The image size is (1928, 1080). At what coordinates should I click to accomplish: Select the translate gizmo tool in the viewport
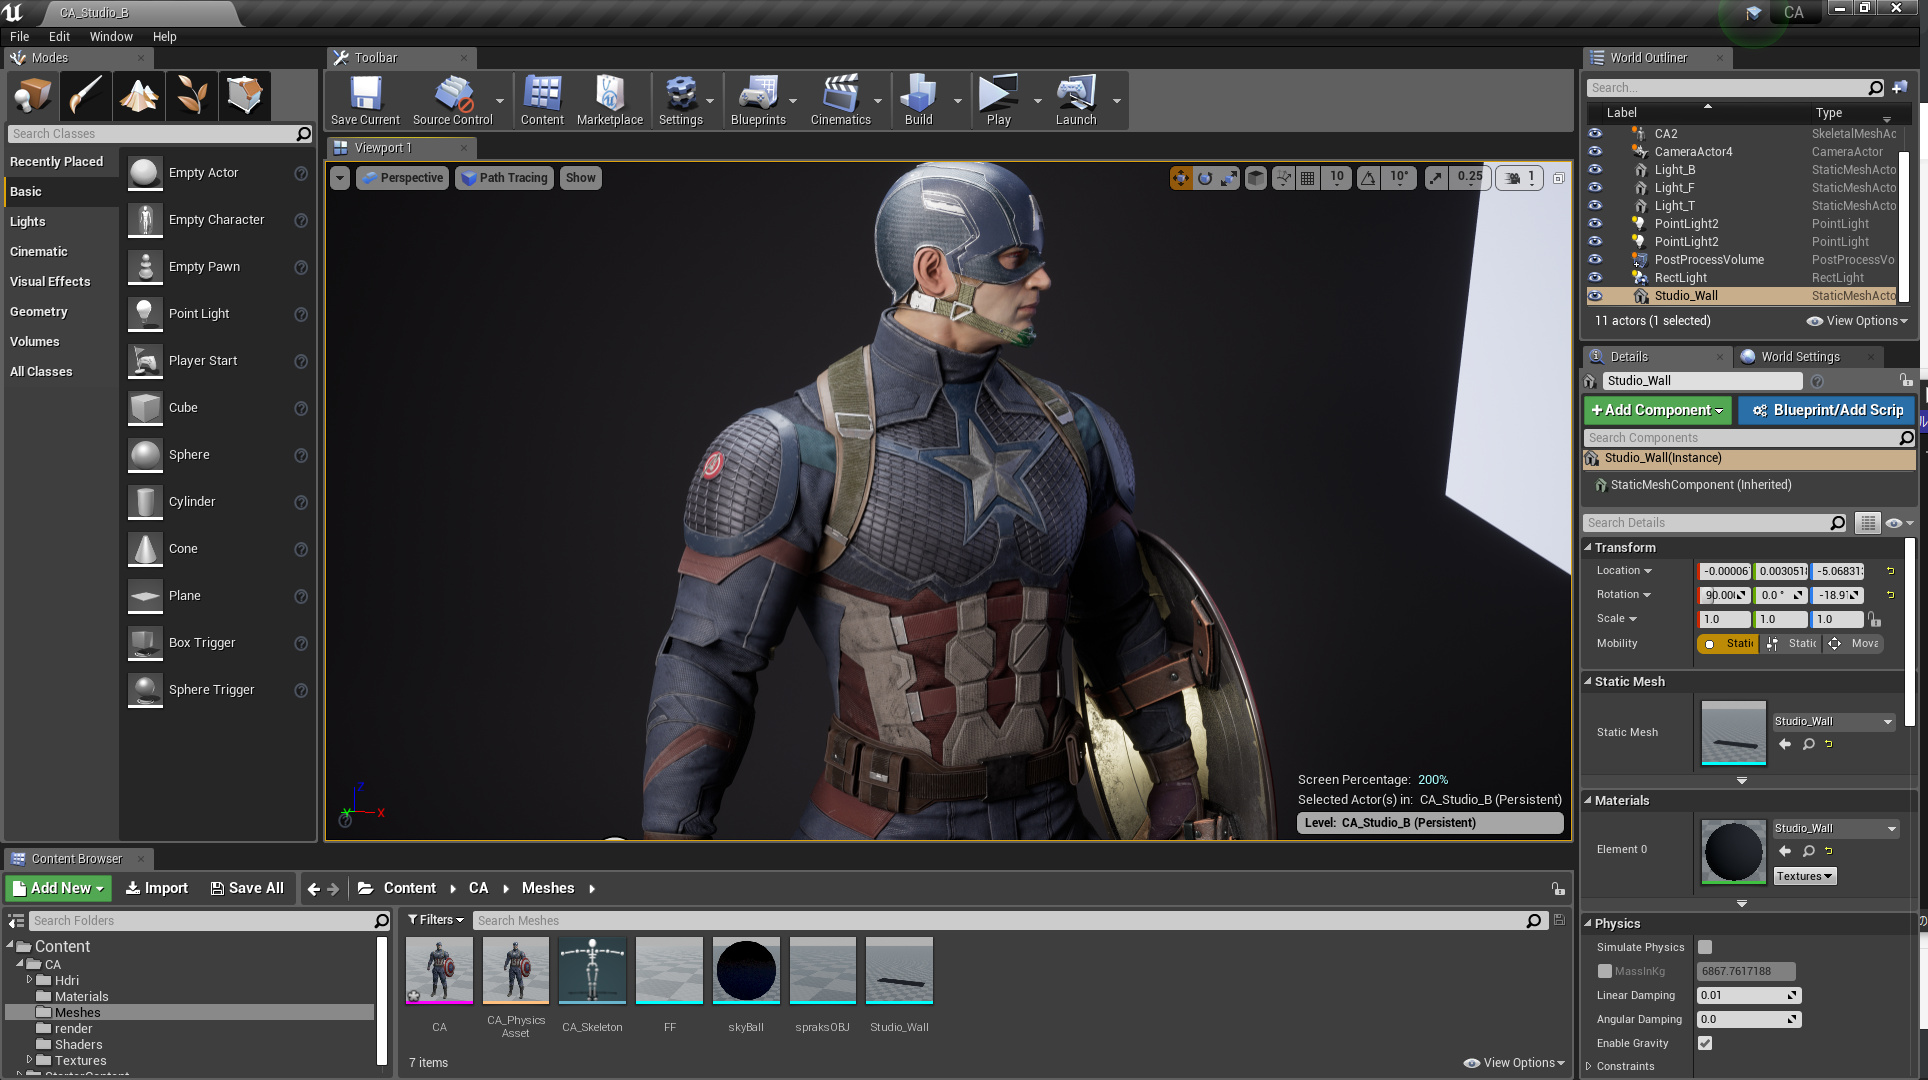(x=1181, y=178)
